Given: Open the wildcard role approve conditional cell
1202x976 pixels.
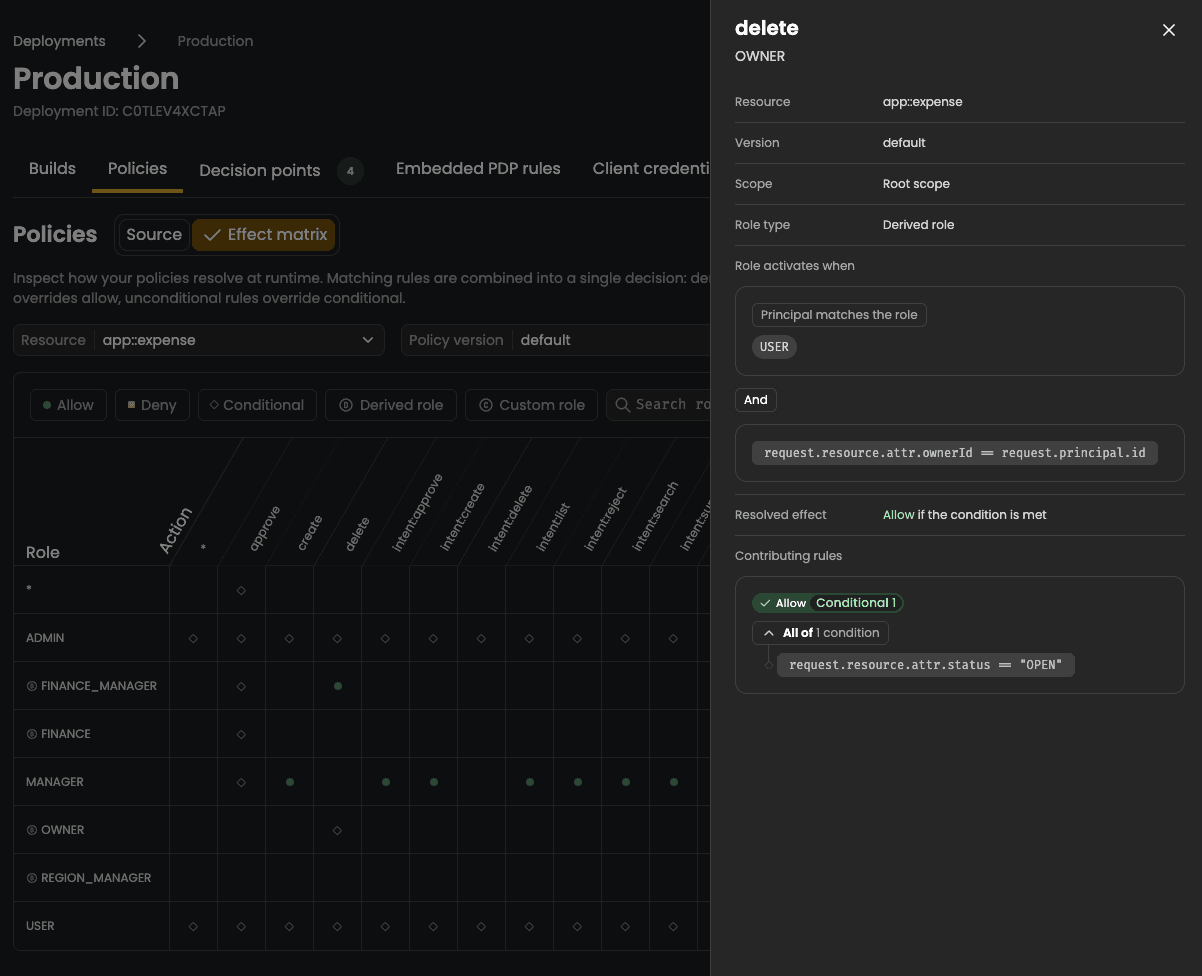Looking at the screenshot, I should pos(241,590).
